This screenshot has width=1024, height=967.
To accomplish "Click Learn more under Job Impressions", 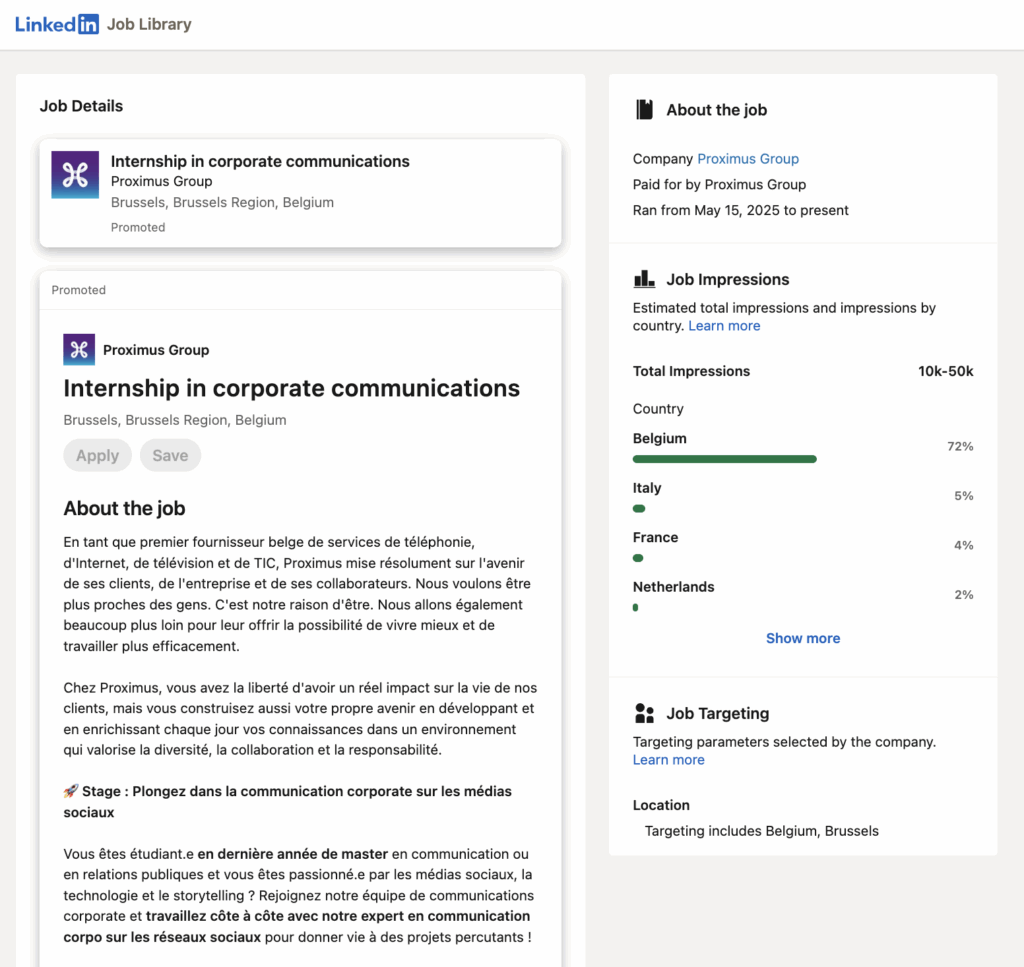I will pos(724,326).
